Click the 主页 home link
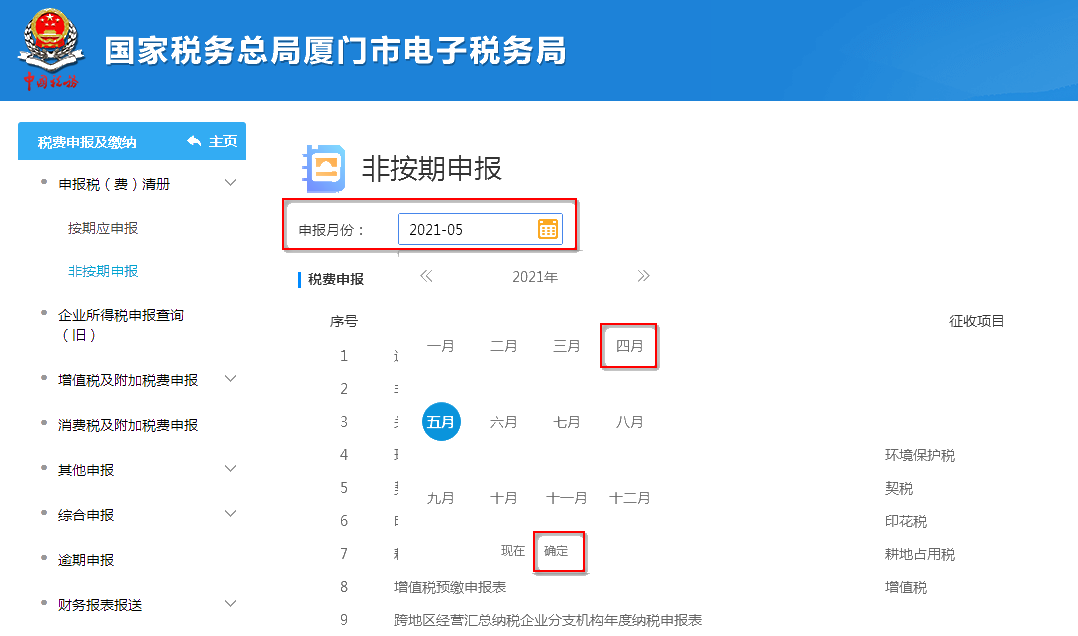 [223, 141]
